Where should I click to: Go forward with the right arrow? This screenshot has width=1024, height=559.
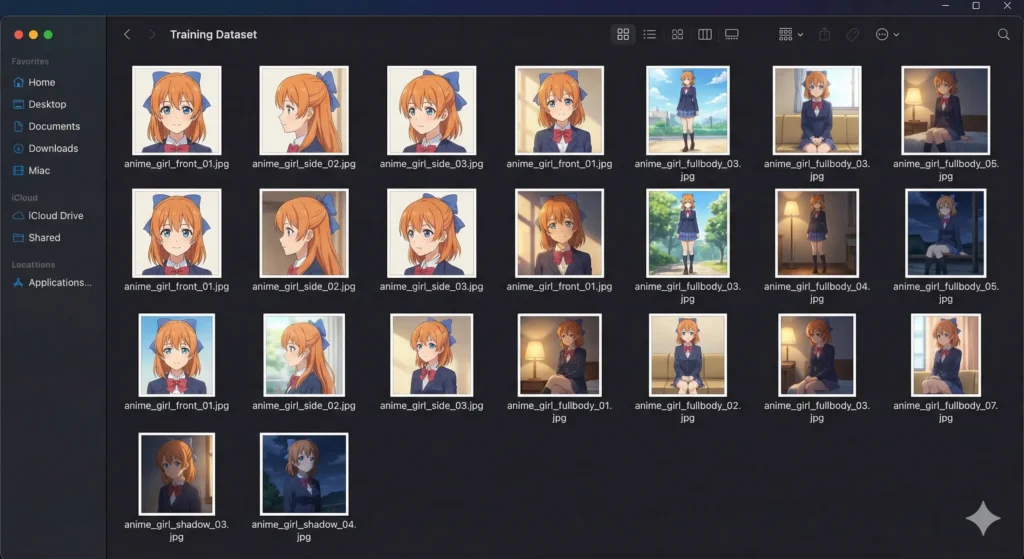(152, 34)
